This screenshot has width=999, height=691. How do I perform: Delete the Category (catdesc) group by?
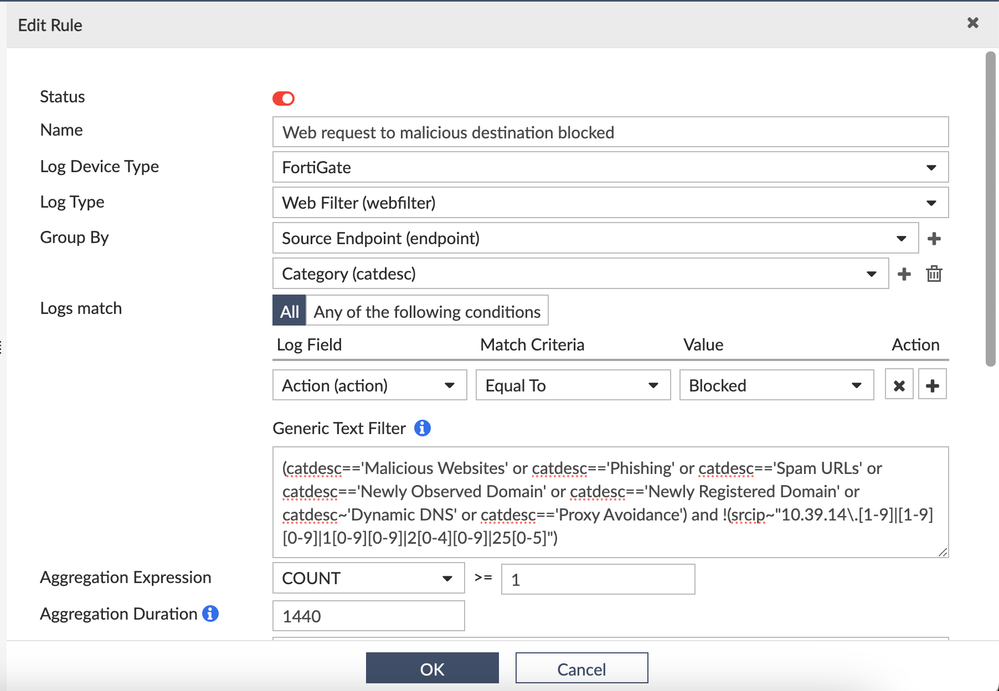click(934, 274)
